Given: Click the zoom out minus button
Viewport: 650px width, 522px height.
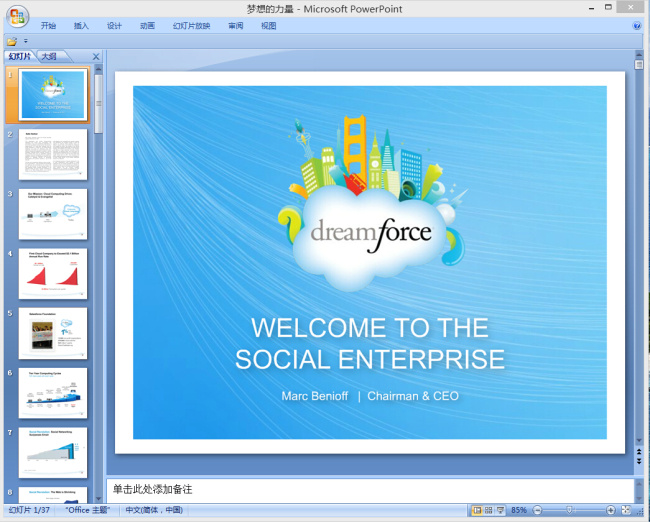Looking at the screenshot, I should pyautogui.click(x=537, y=510).
